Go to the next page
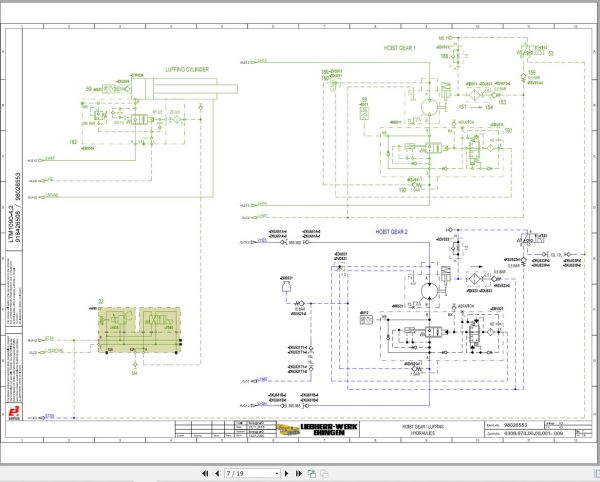The width and height of the screenshot is (600, 482). tap(287, 474)
